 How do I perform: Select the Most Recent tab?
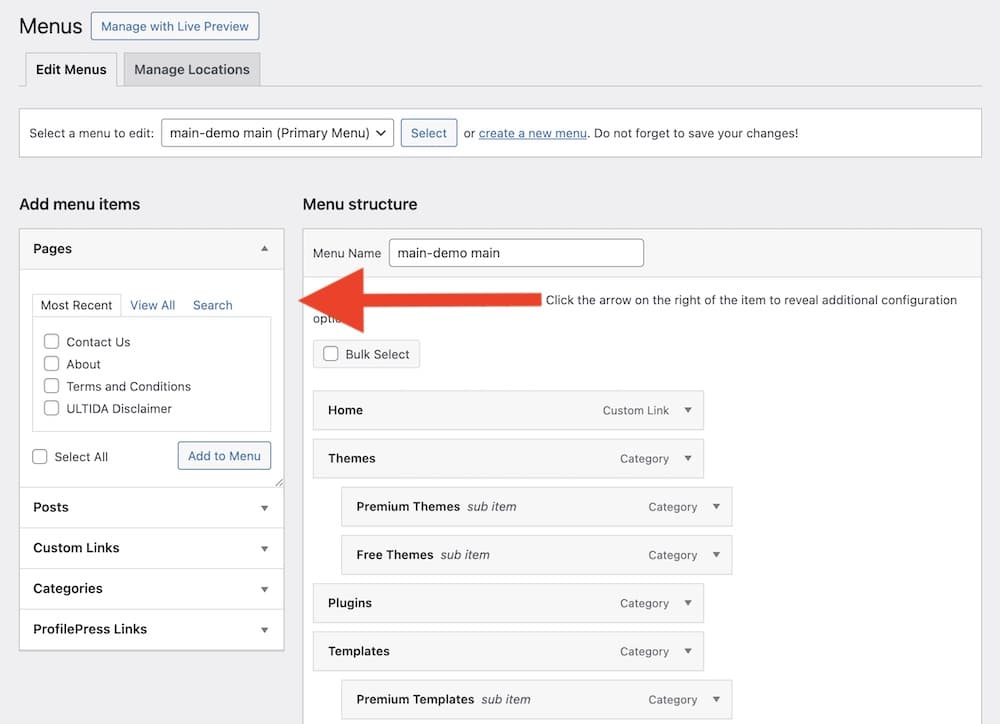(x=77, y=305)
